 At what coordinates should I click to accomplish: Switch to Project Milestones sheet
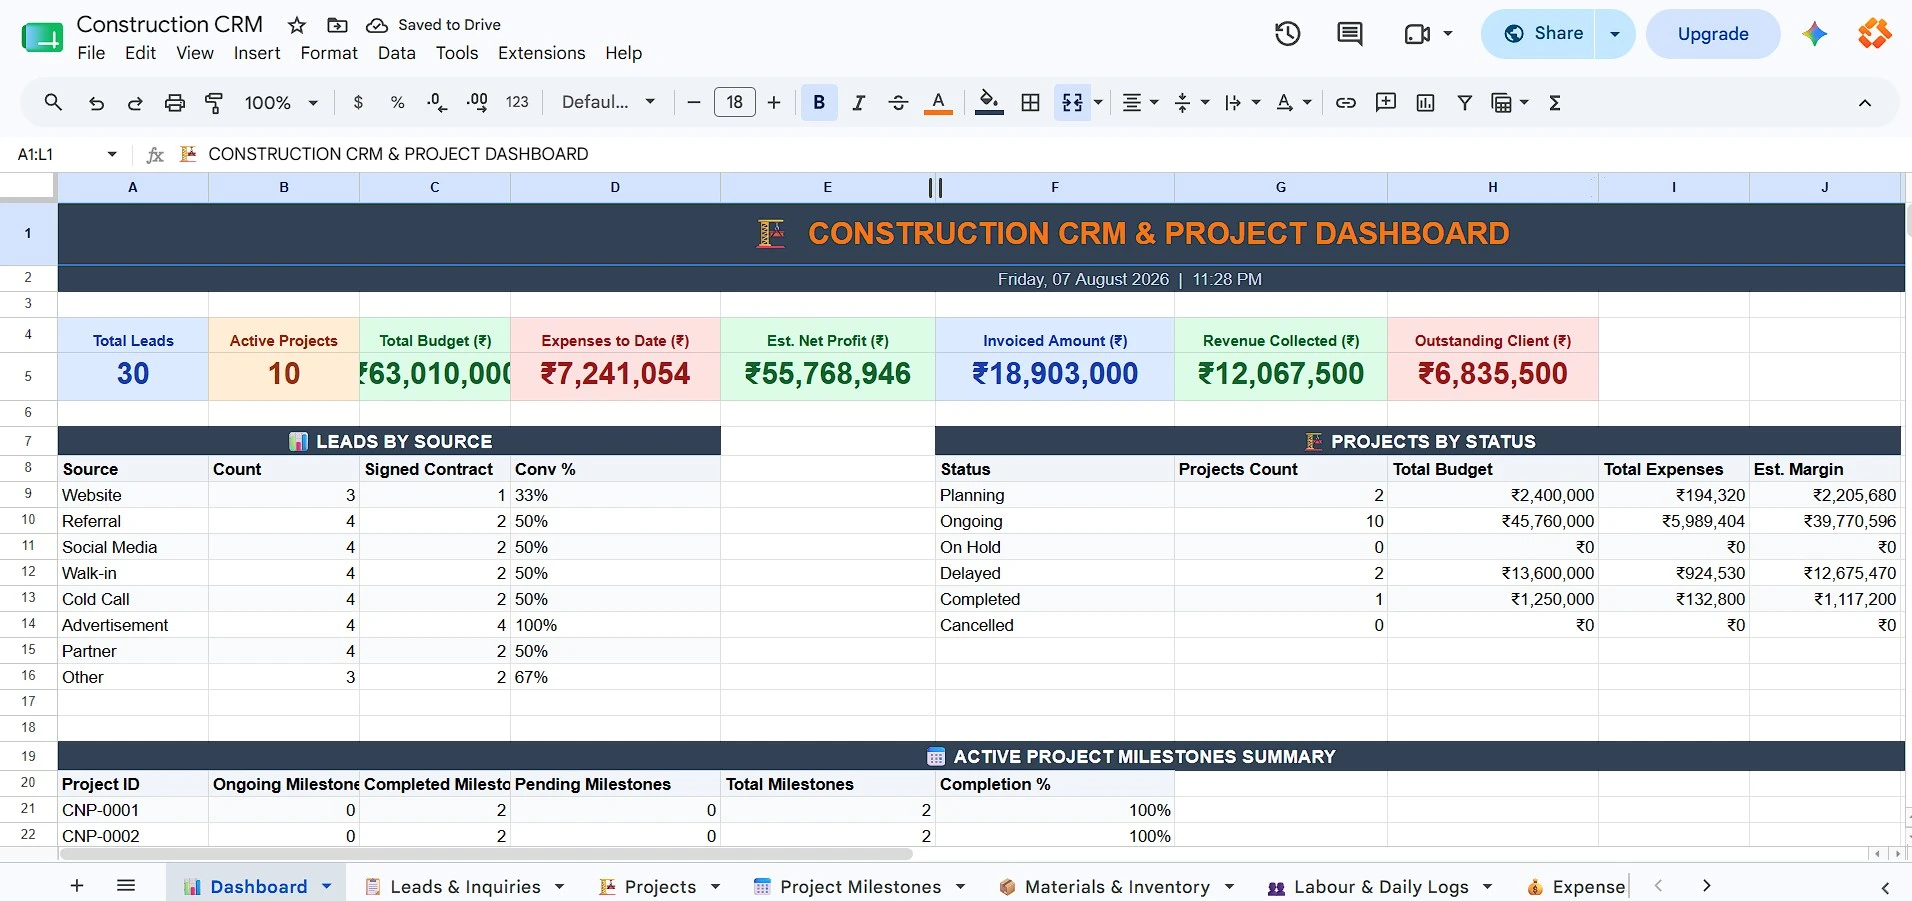[860, 887]
